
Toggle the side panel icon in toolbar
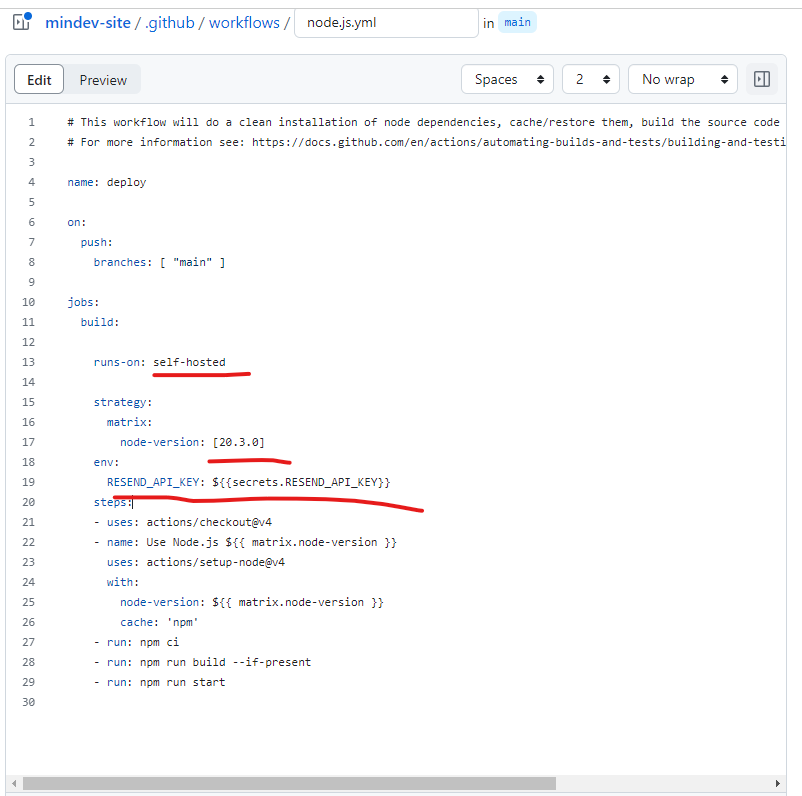pos(762,79)
